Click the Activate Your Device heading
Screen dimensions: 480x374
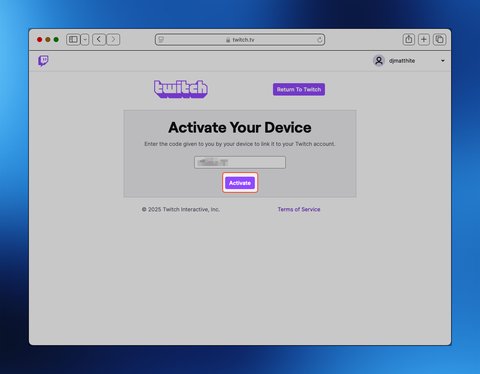click(240, 127)
